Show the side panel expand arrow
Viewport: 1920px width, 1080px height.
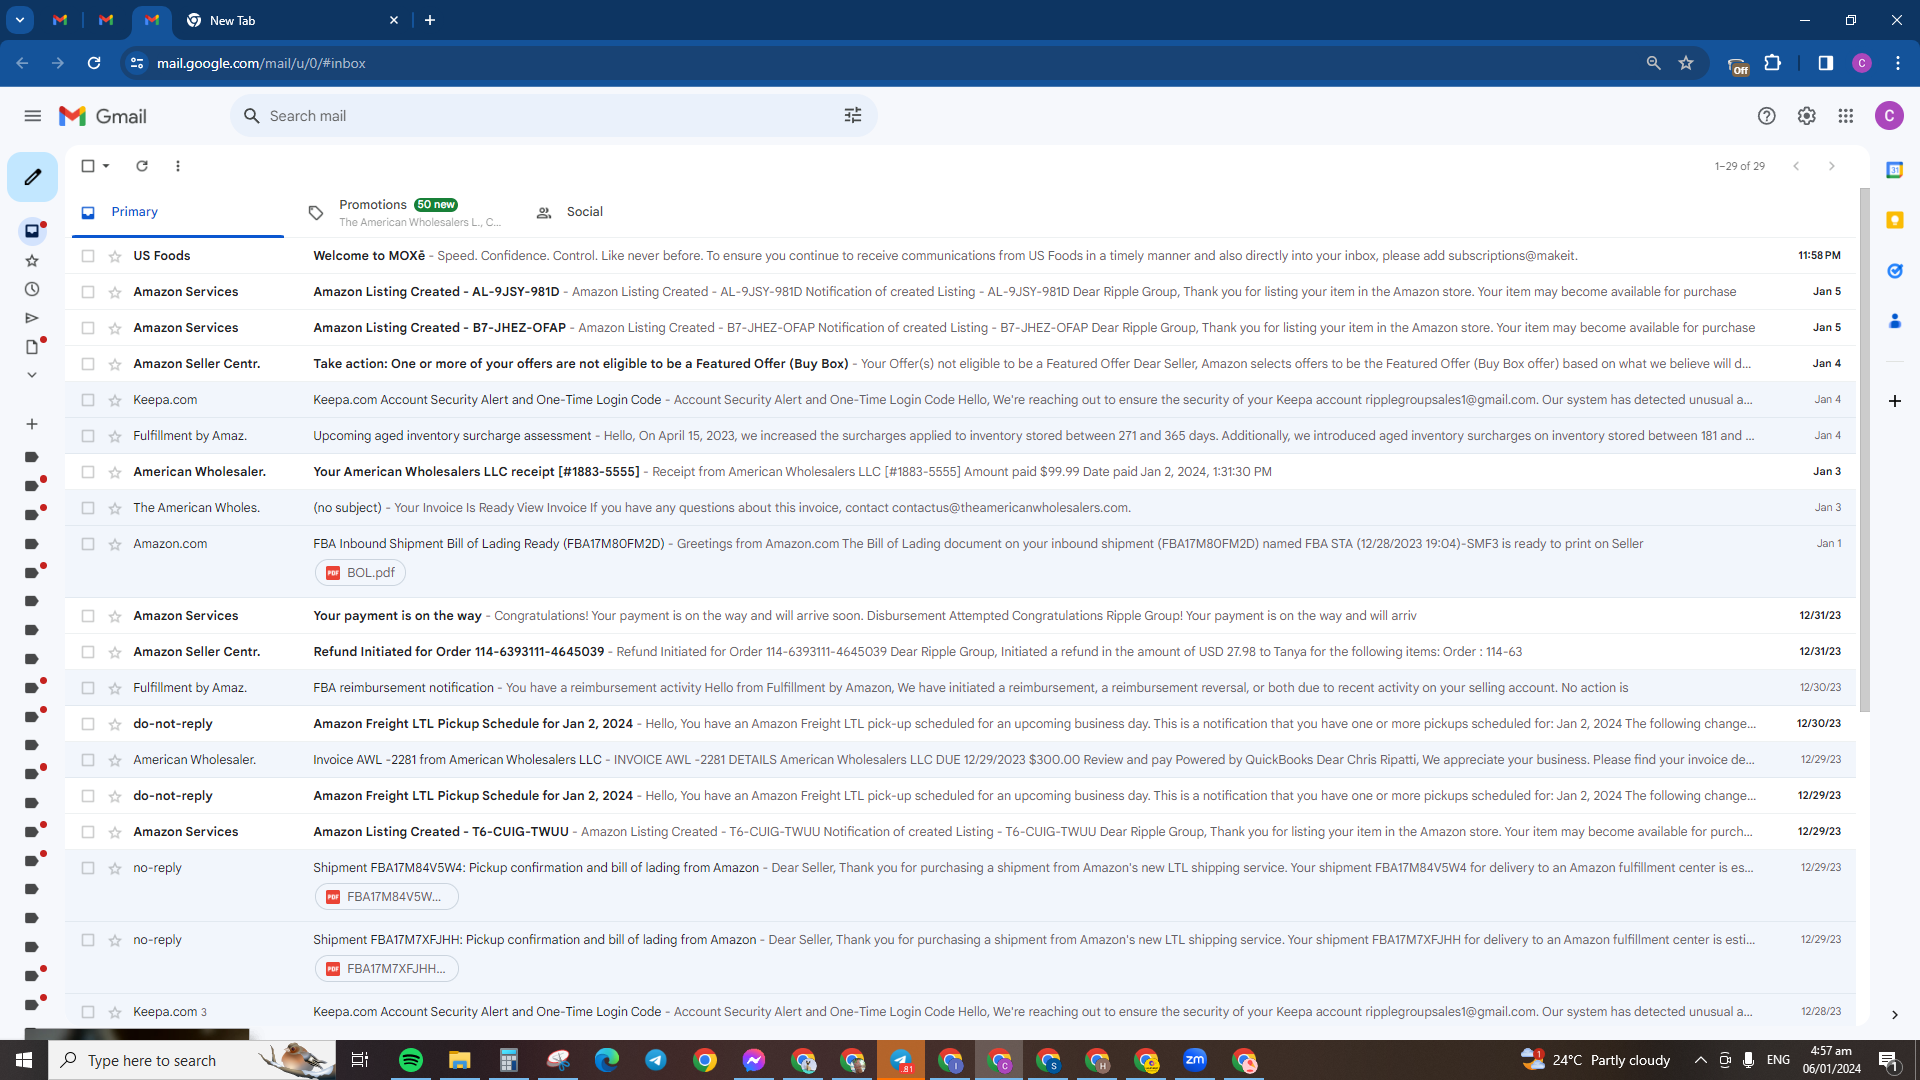1894,1015
